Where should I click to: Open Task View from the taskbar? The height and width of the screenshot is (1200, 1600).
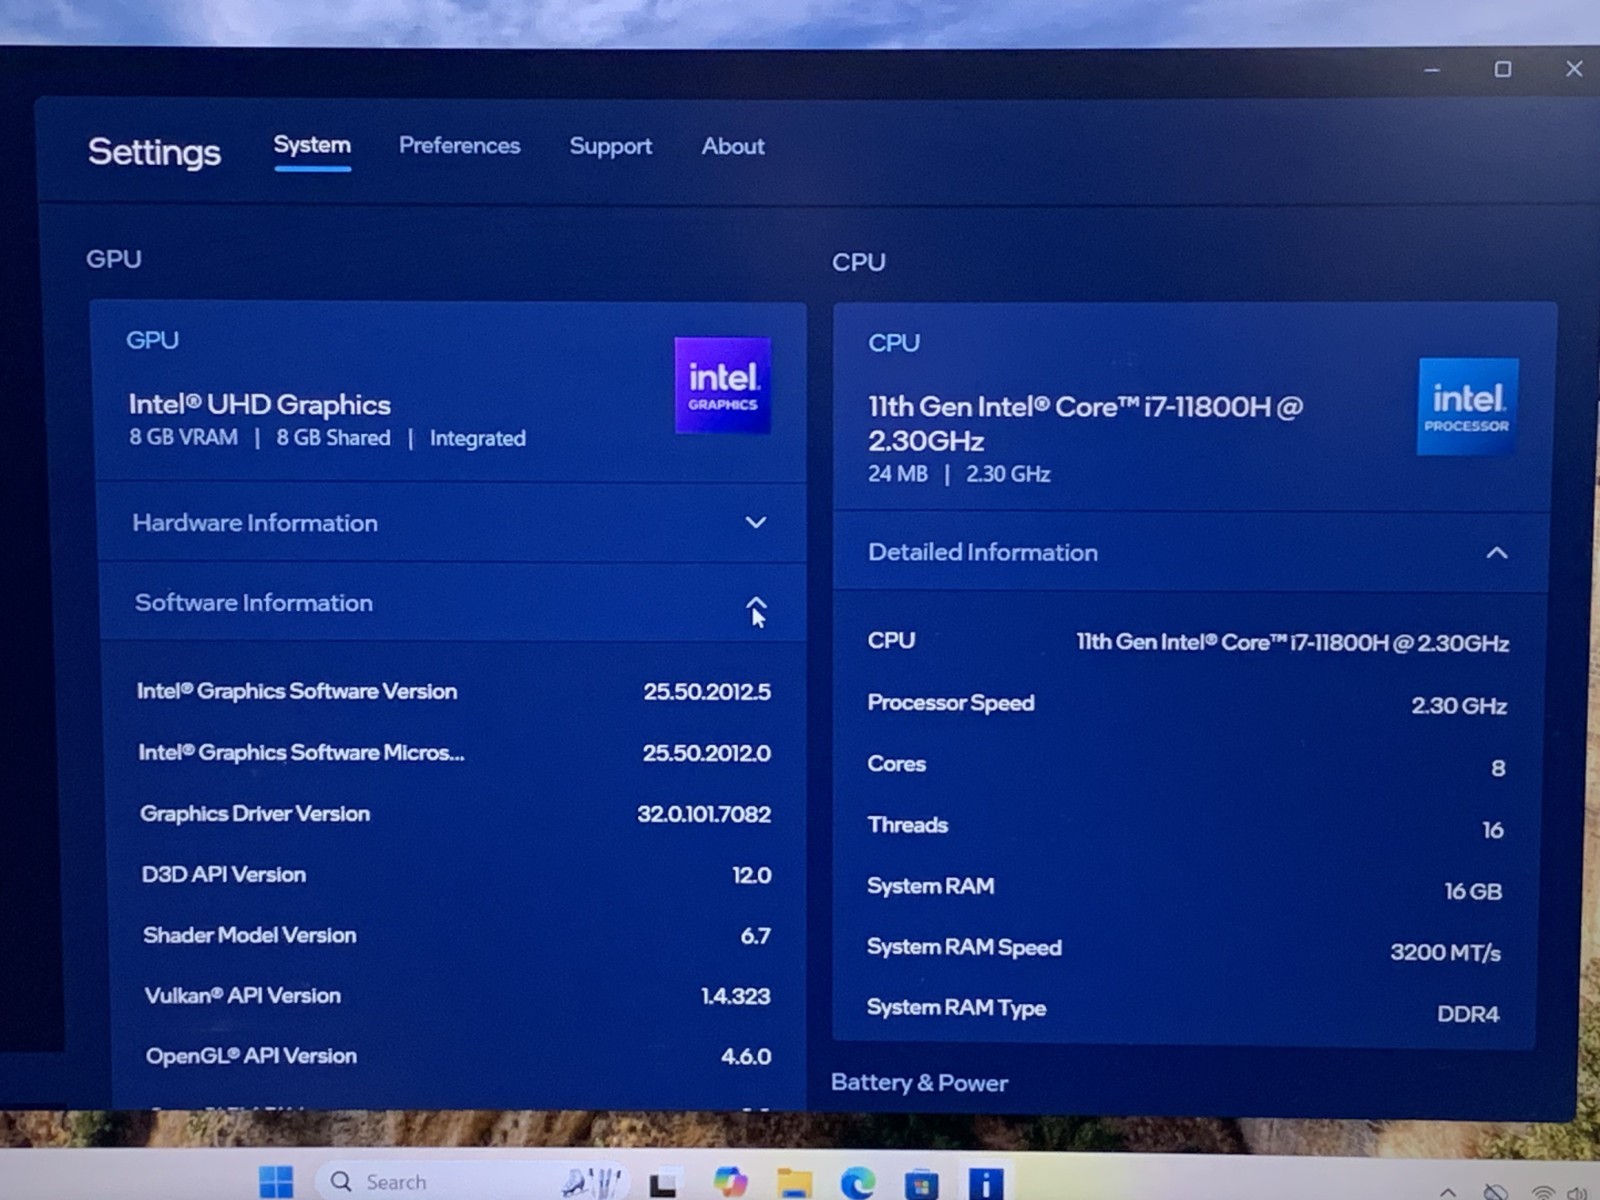[x=662, y=1184]
